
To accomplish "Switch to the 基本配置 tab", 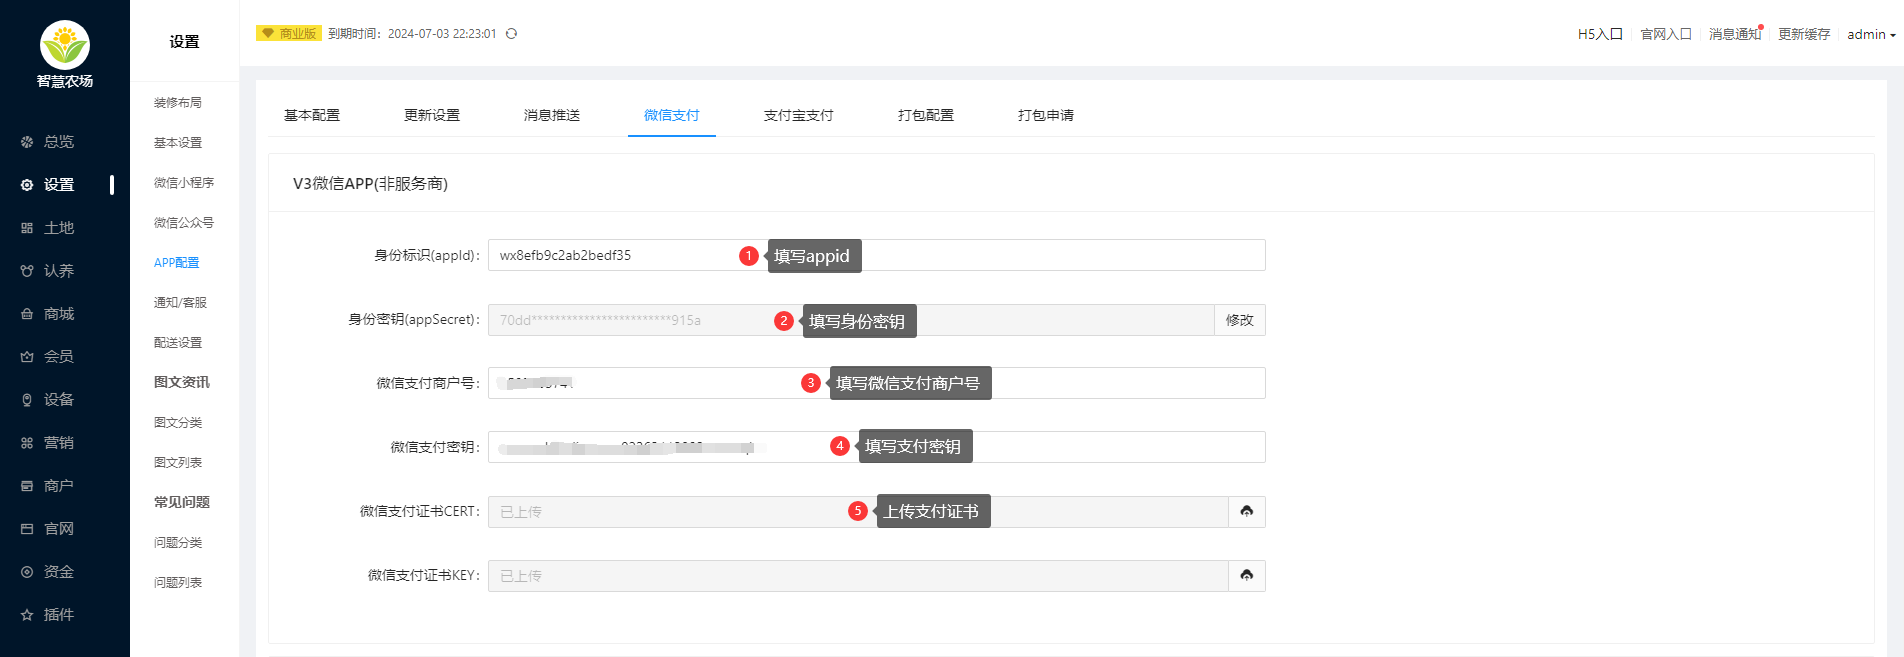I will 312,115.
